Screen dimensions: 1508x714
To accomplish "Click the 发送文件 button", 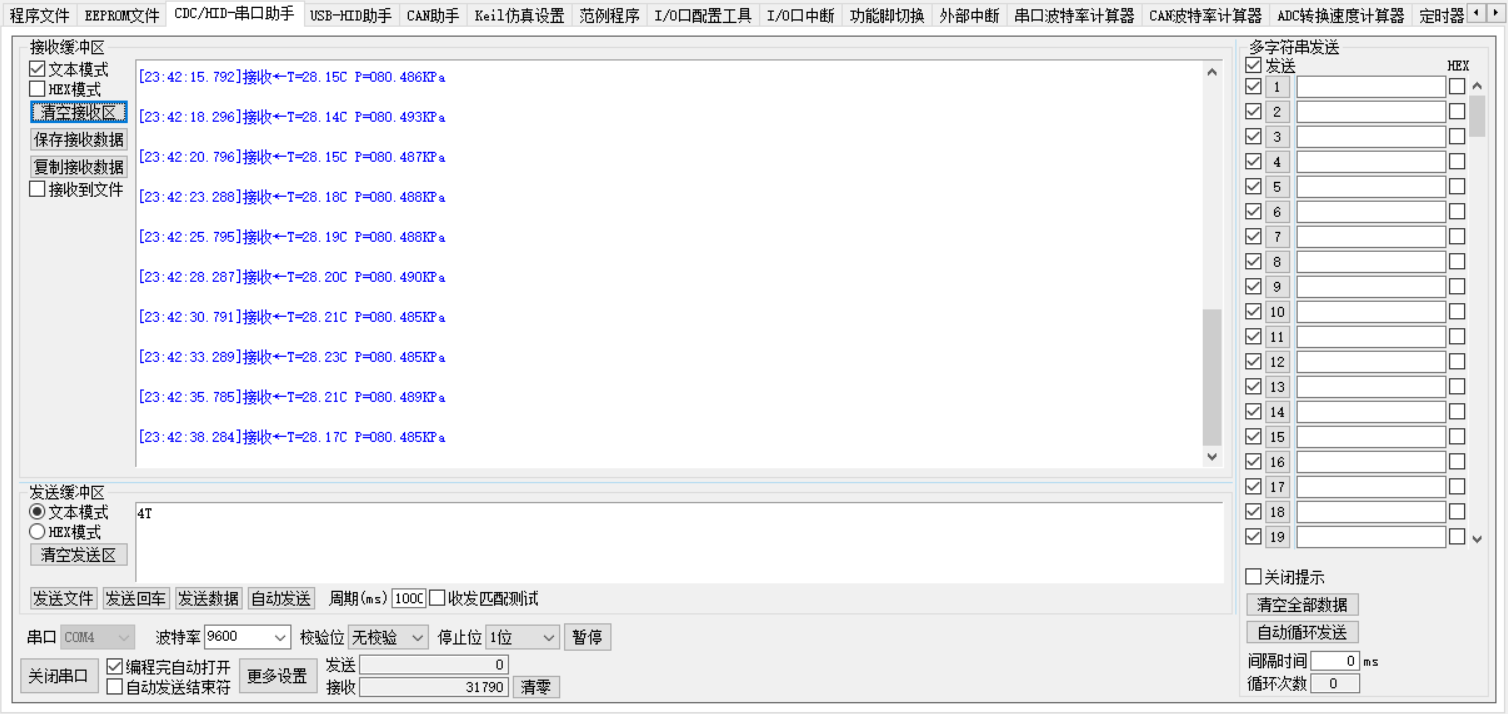I will 64,598.
